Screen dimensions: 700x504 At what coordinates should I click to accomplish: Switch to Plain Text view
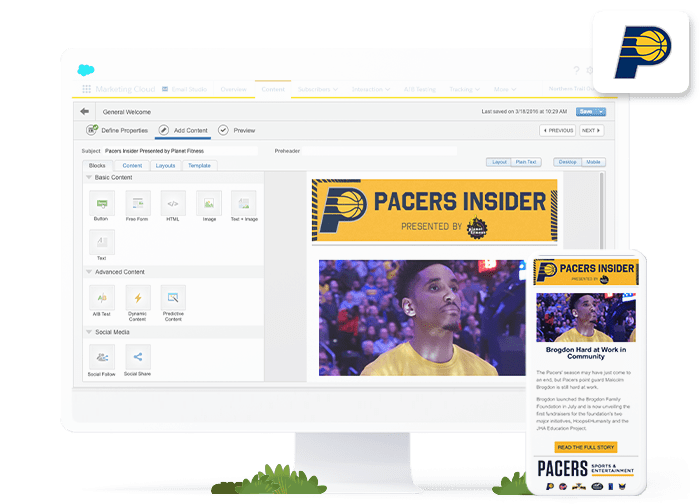coord(526,162)
